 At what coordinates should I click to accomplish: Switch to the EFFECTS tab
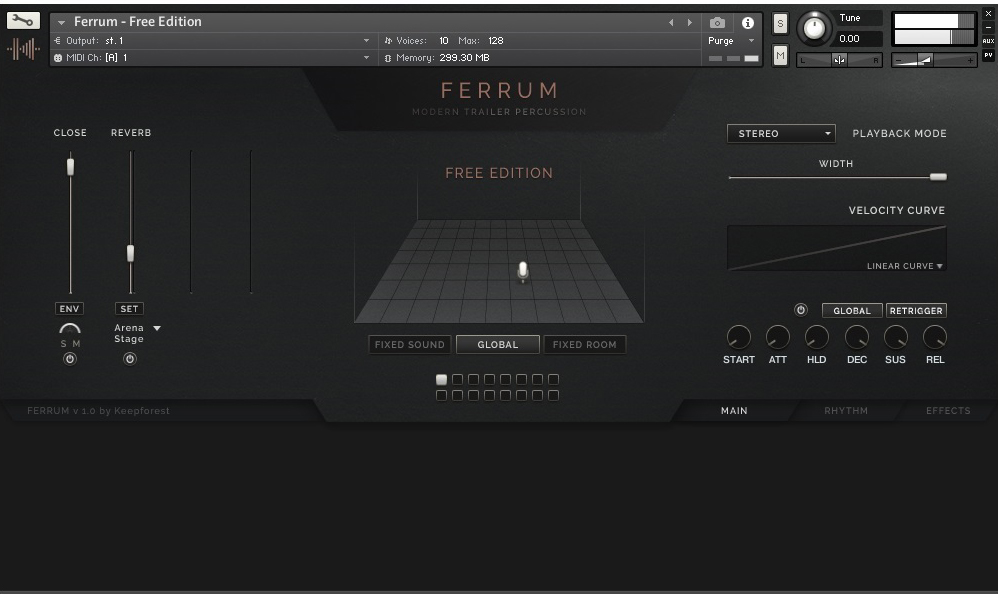point(948,411)
